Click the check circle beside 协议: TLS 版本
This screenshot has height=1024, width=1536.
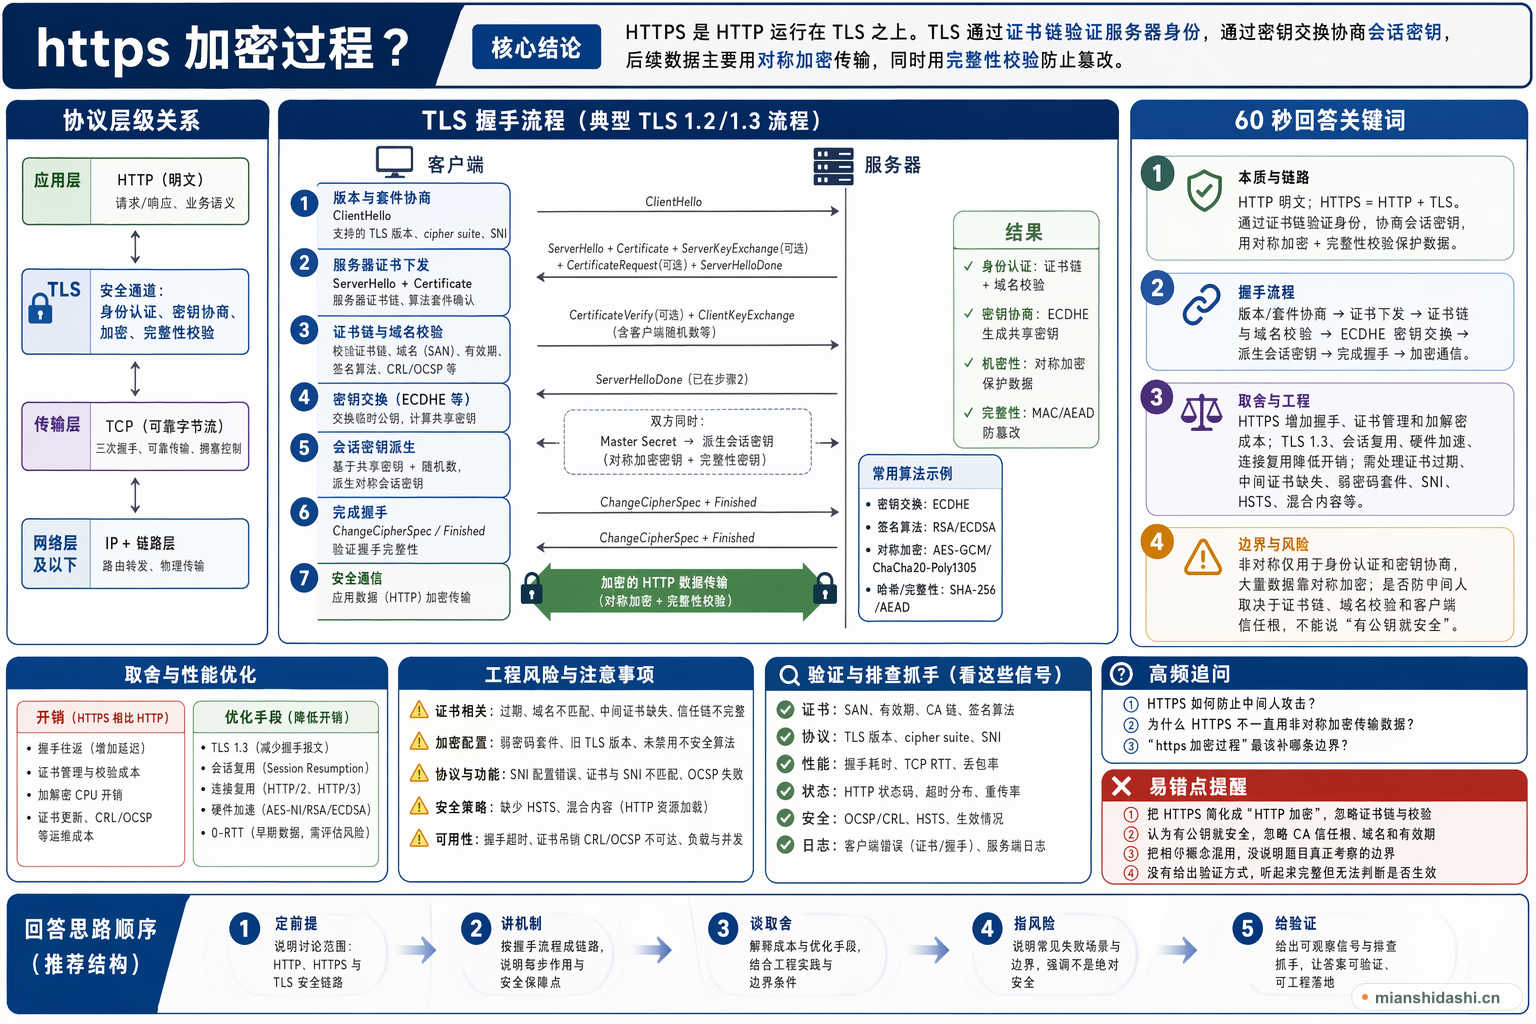[786, 737]
